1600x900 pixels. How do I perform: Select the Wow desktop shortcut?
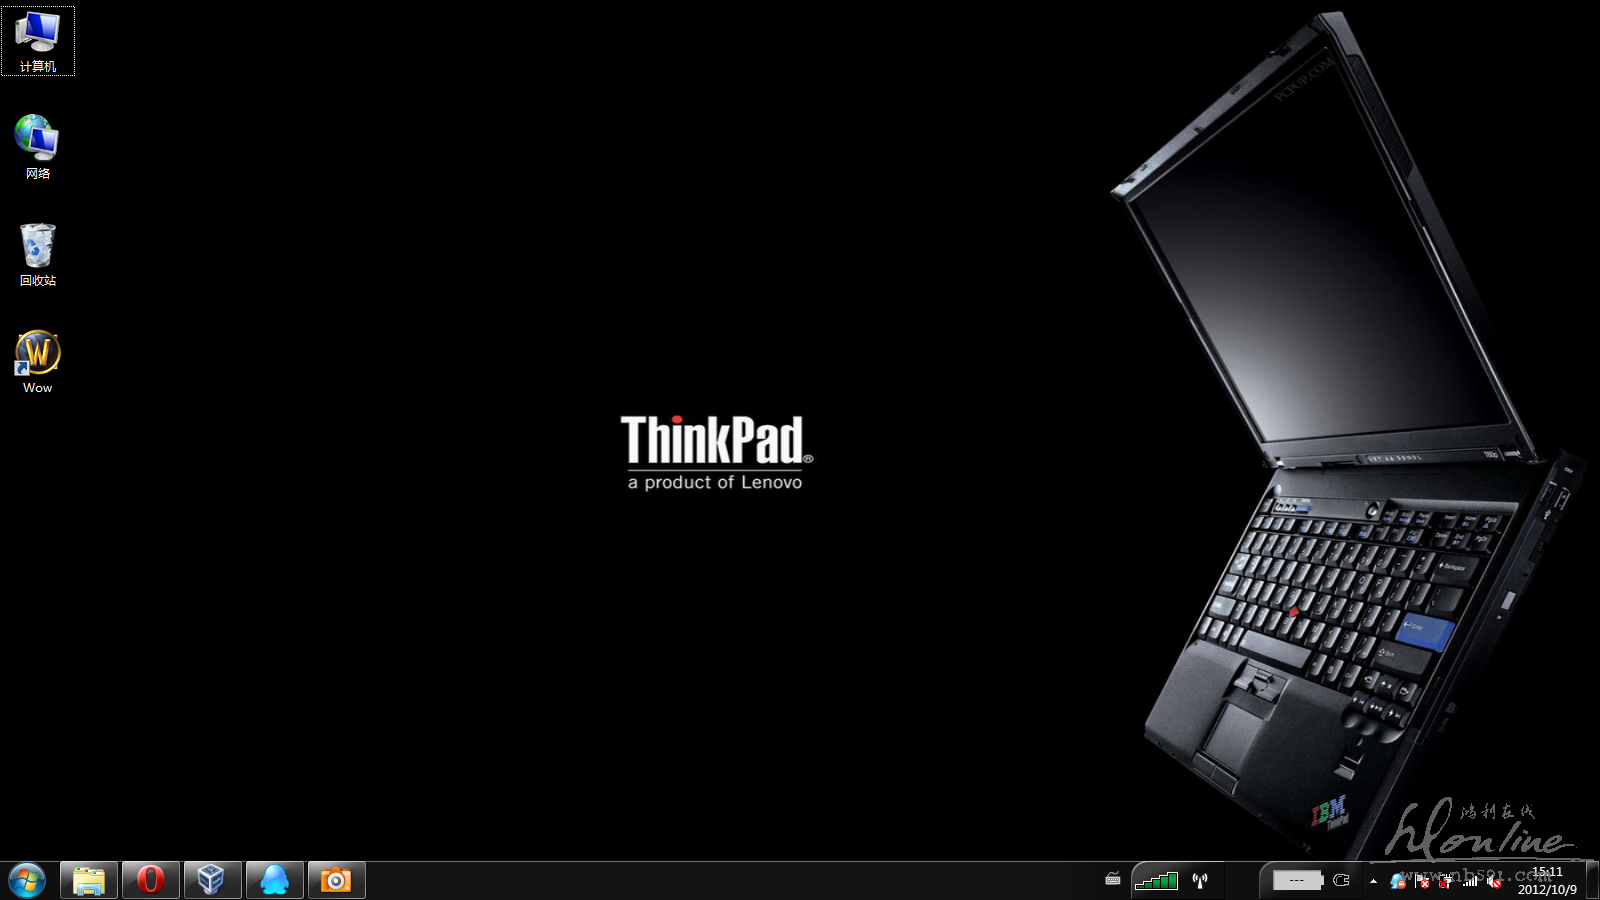(38, 362)
